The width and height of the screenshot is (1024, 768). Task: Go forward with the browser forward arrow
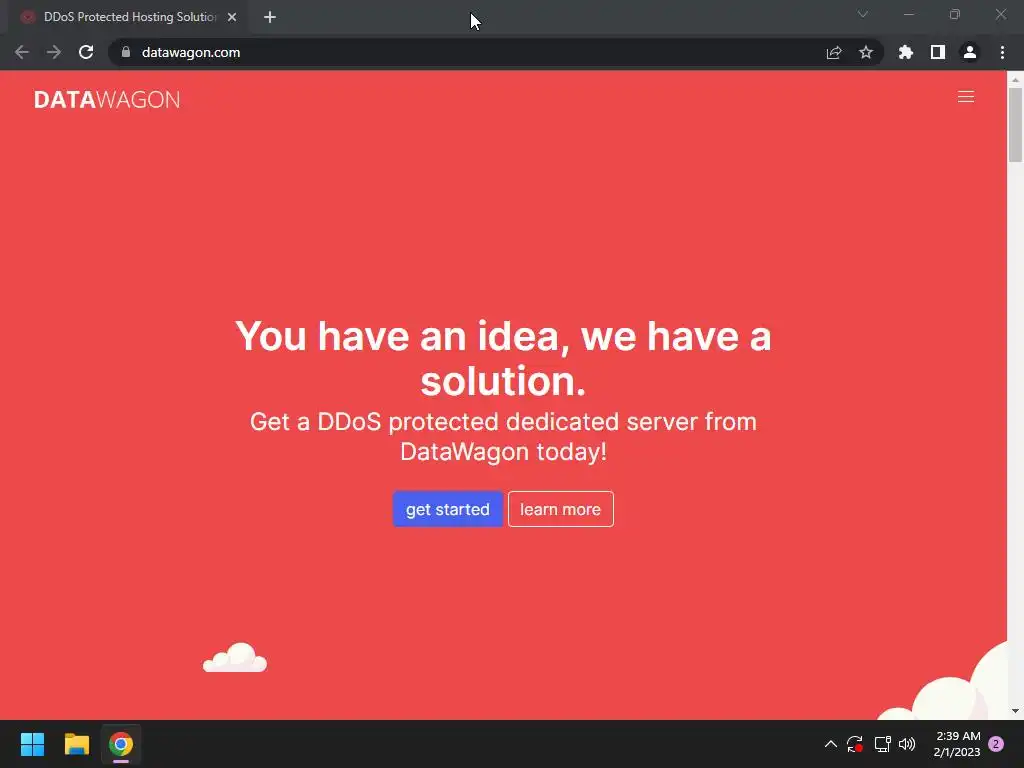click(54, 52)
